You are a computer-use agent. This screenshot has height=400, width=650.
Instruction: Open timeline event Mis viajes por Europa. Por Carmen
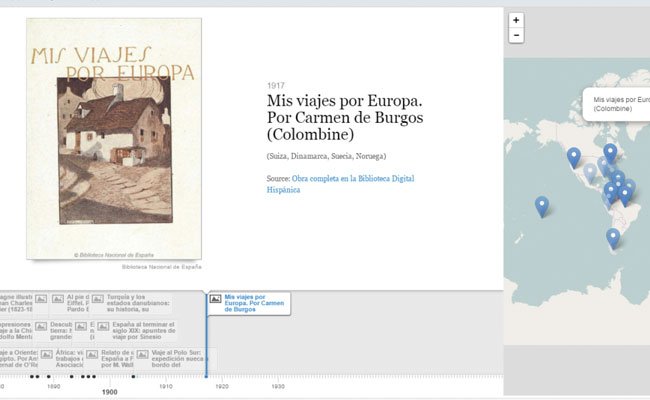pos(254,303)
